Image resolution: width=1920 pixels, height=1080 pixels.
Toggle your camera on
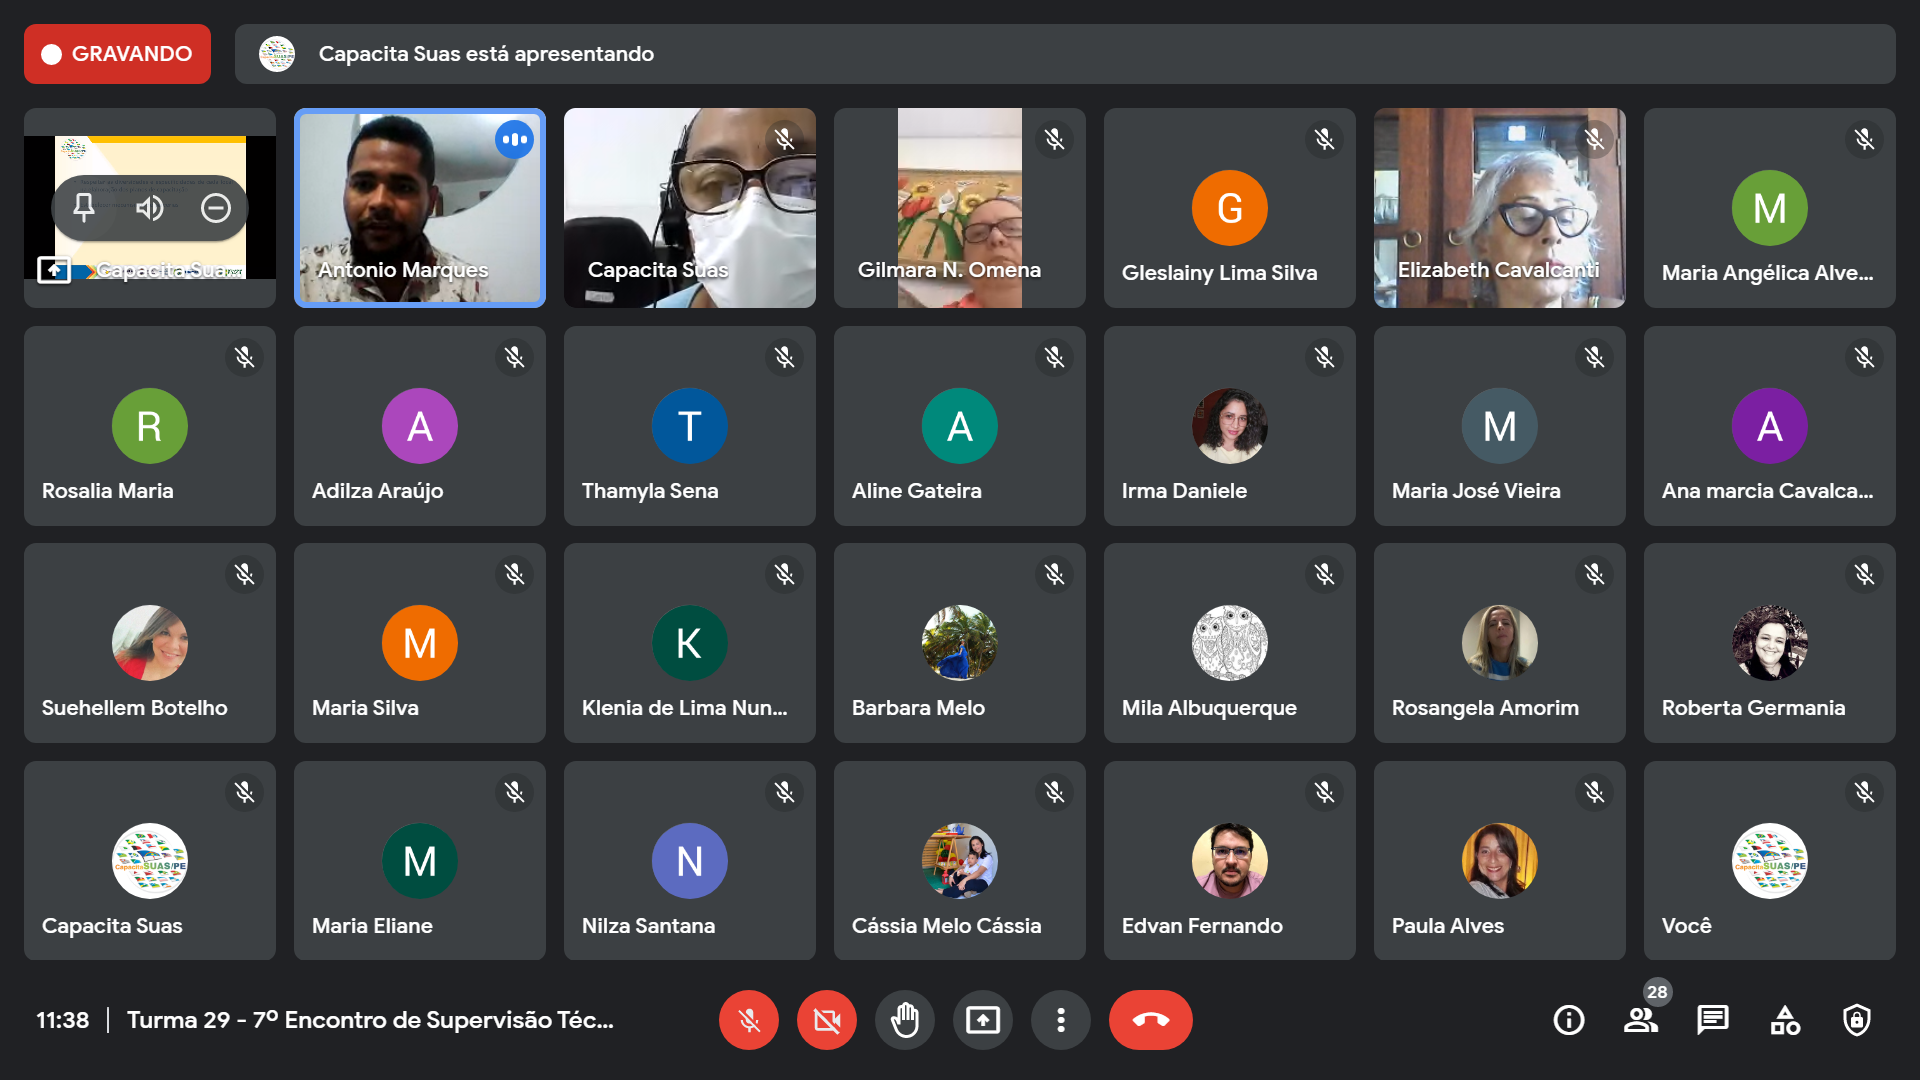pos(827,1020)
